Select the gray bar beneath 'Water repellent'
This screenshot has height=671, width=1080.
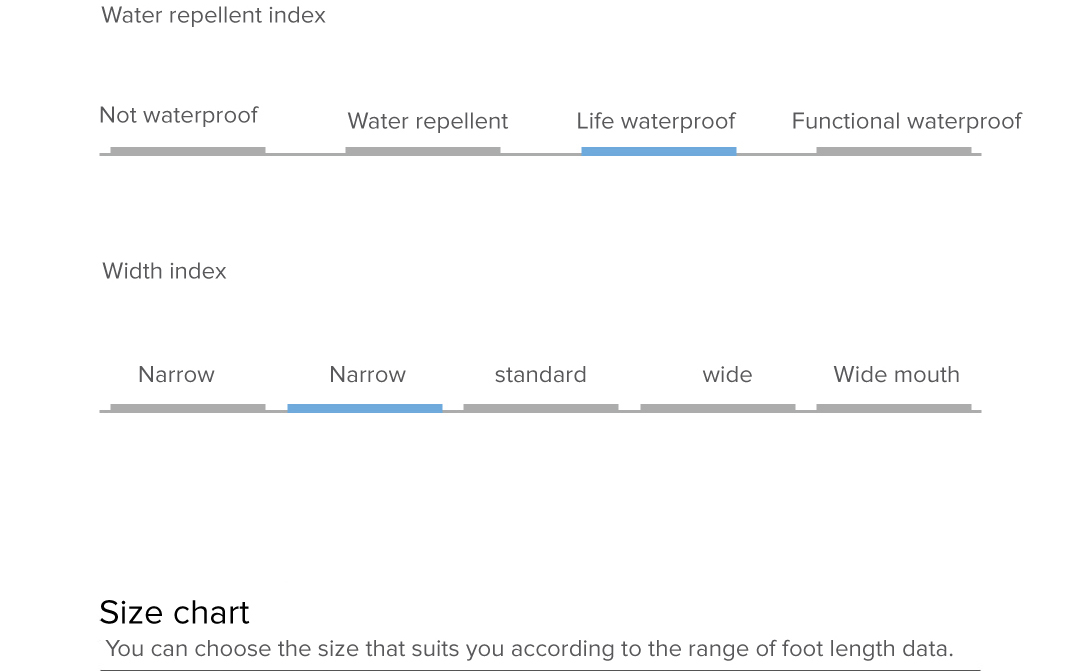(422, 151)
